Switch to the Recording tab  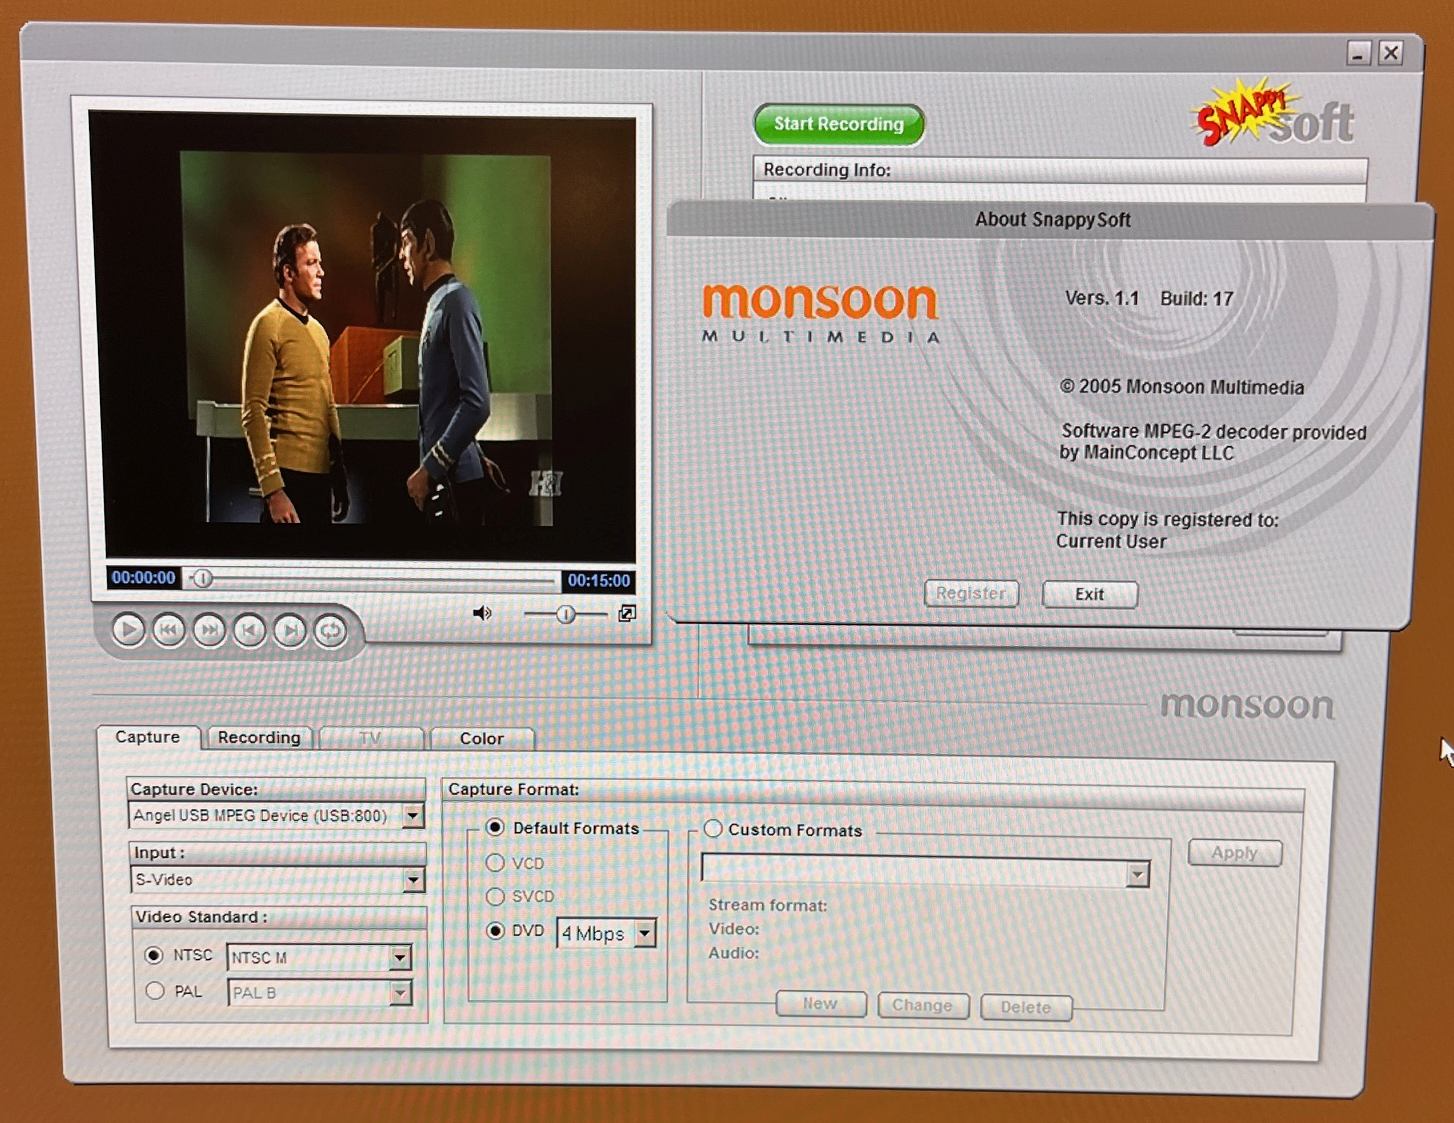(x=259, y=738)
